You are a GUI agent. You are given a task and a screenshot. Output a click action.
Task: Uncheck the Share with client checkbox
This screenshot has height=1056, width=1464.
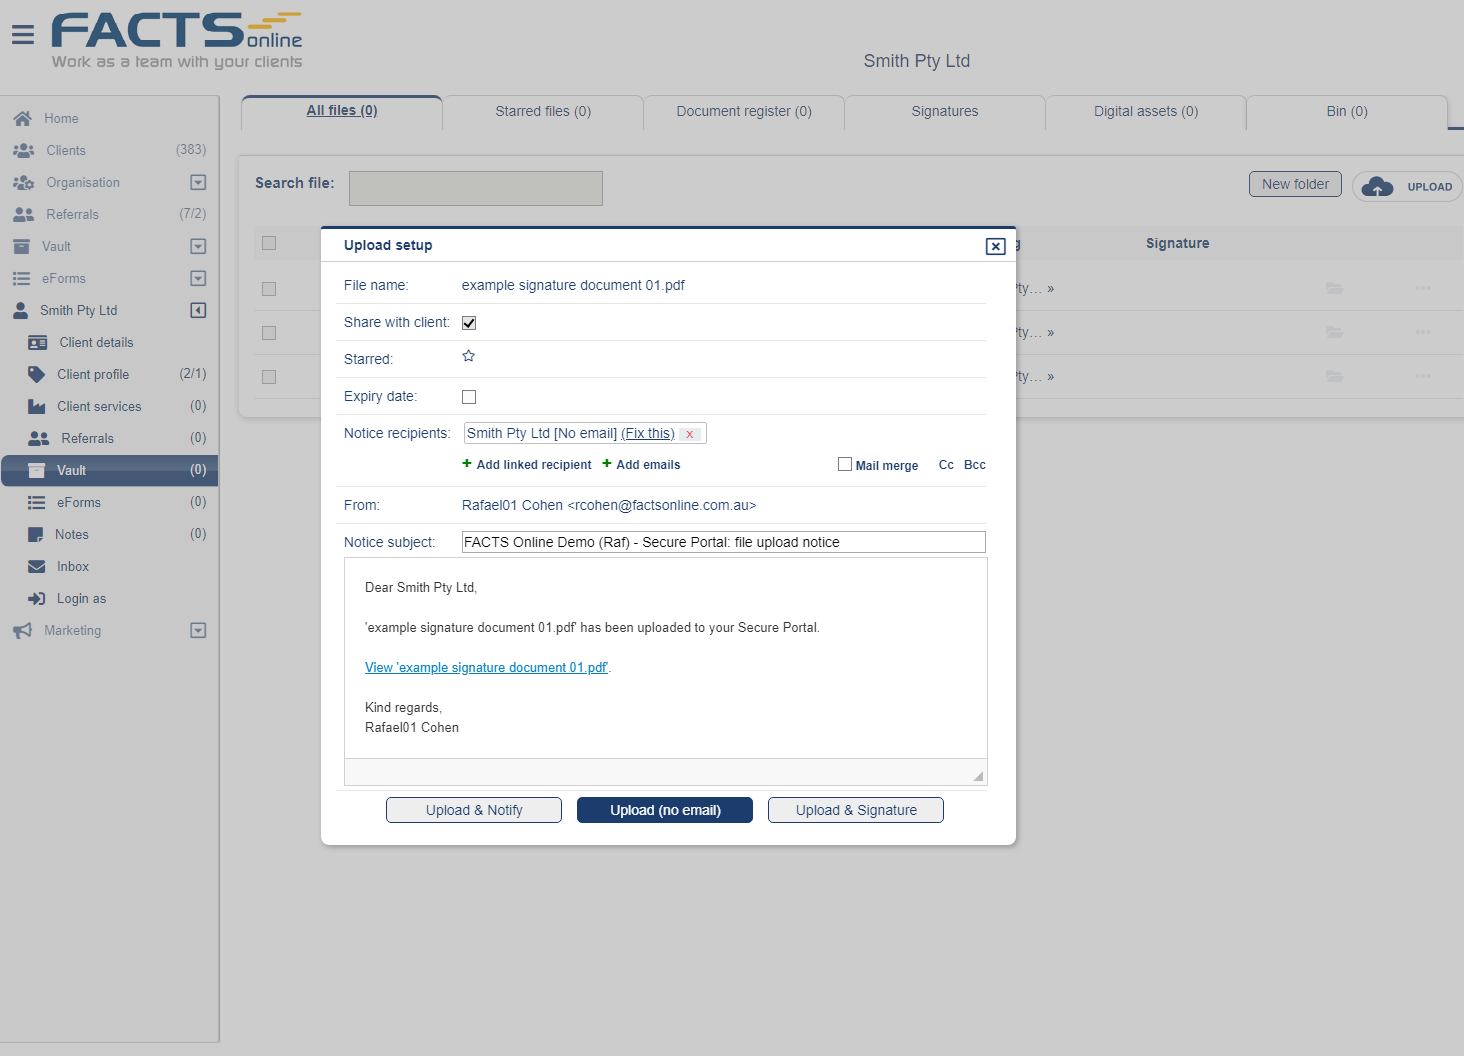[x=469, y=323]
